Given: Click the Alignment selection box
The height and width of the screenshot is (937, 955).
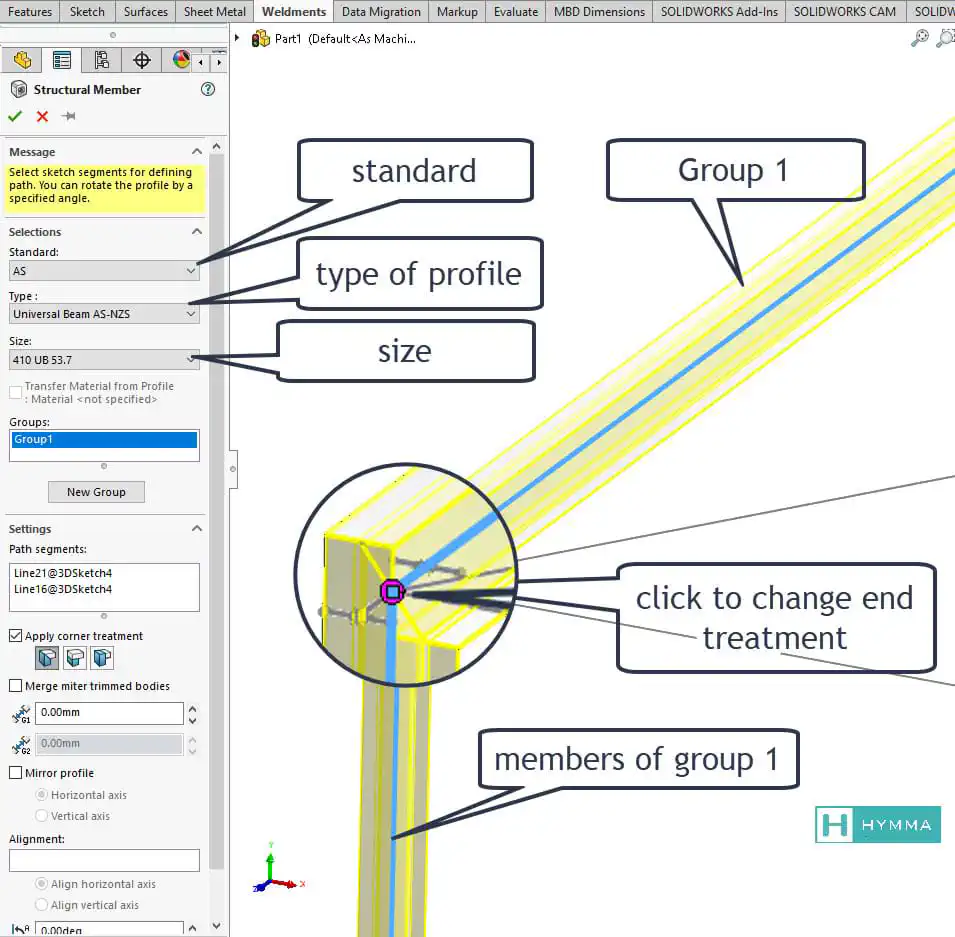Looking at the screenshot, I should 104,860.
